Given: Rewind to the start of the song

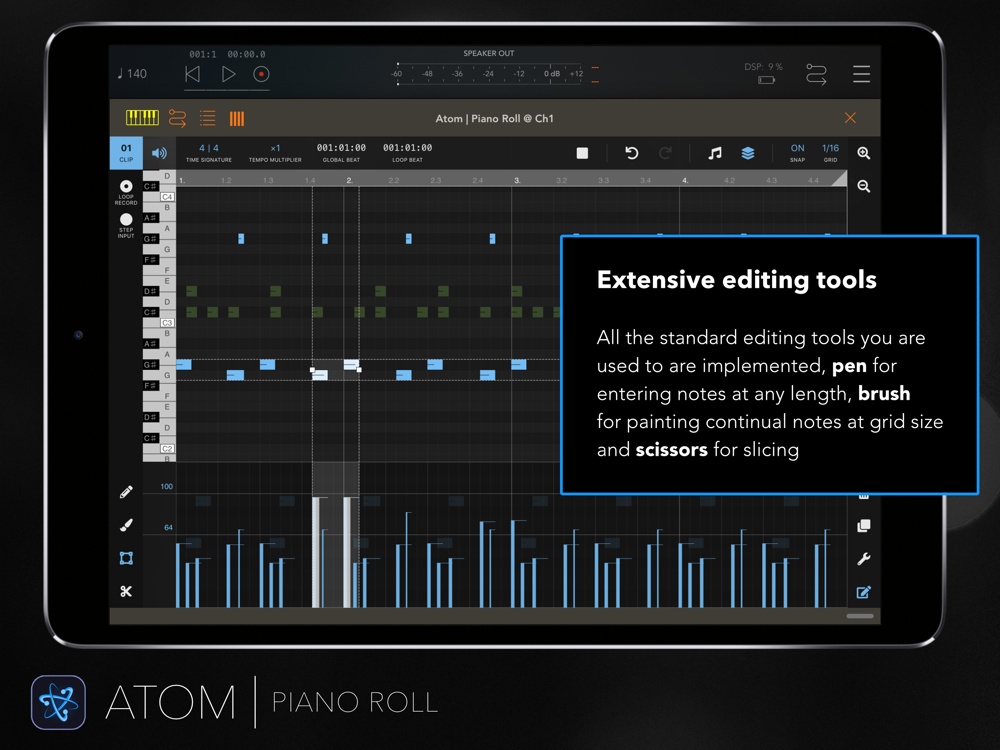Looking at the screenshot, I should [x=192, y=74].
